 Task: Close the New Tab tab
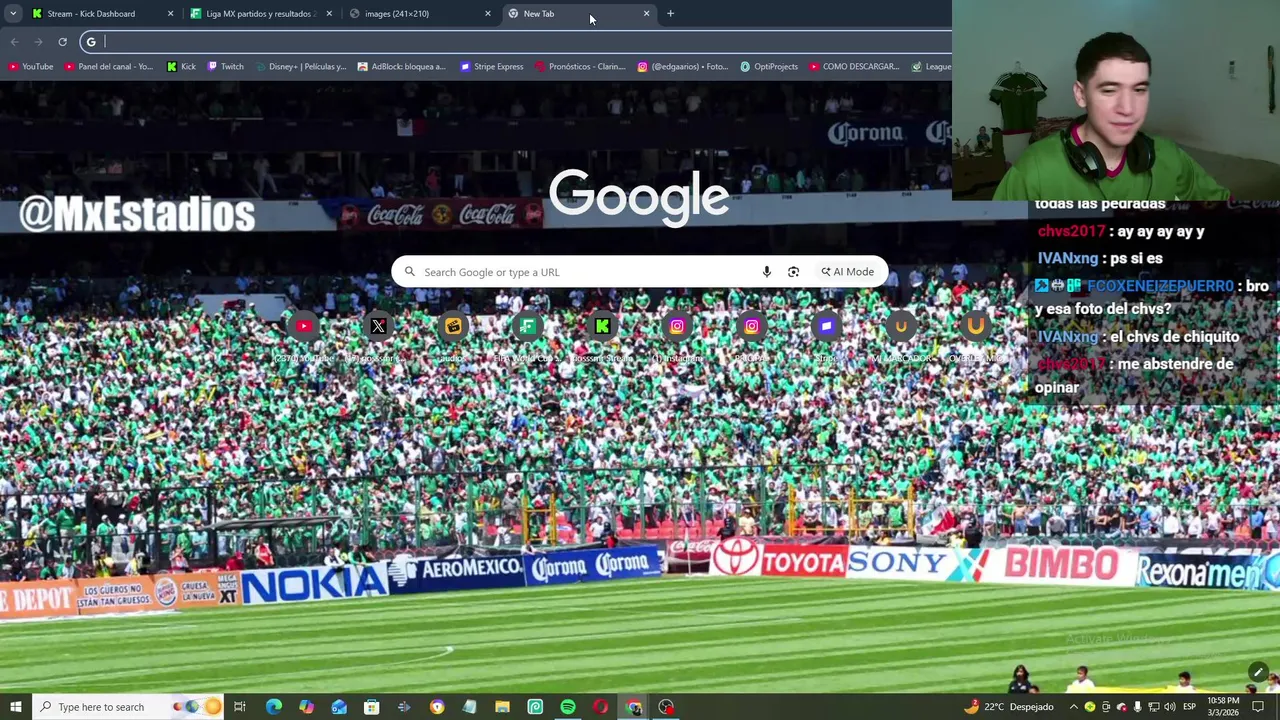pyautogui.click(x=646, y=14)
